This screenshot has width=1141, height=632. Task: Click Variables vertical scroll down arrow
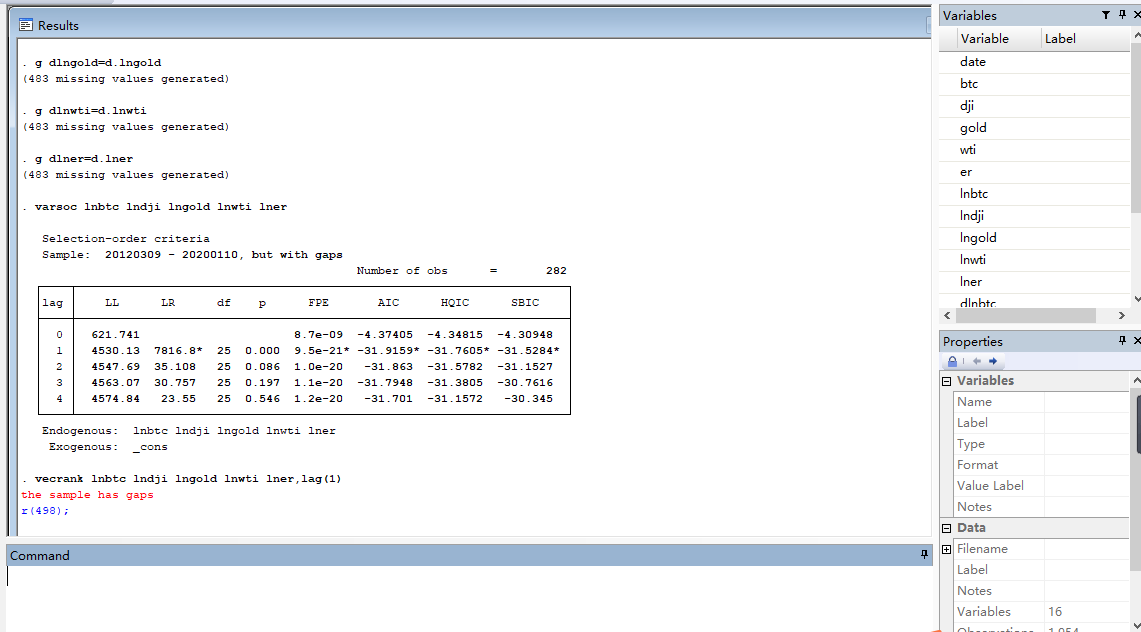pyautogui.click(x=1137, y=298)
